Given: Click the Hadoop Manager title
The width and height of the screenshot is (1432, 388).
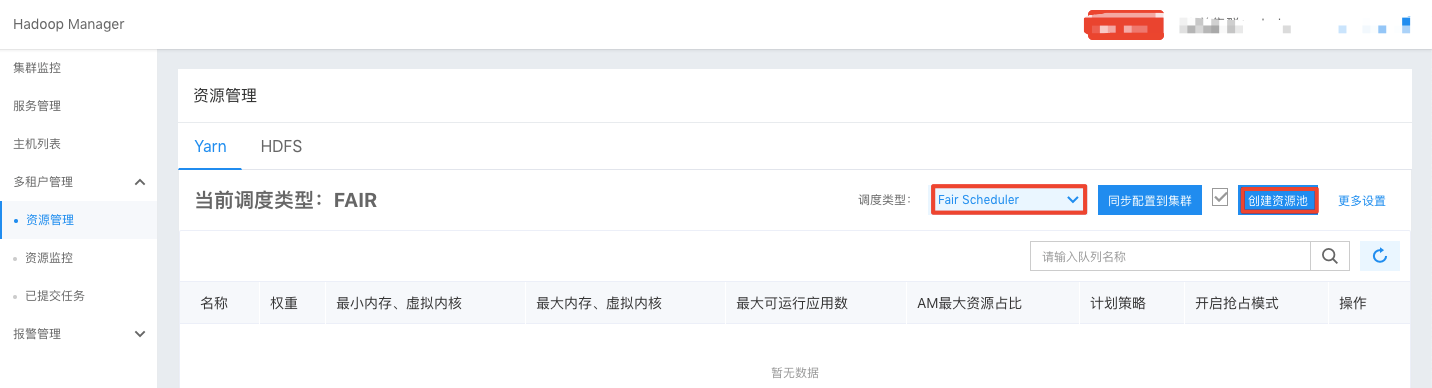Looking at the screenshot, I should (x=69, y=24).
